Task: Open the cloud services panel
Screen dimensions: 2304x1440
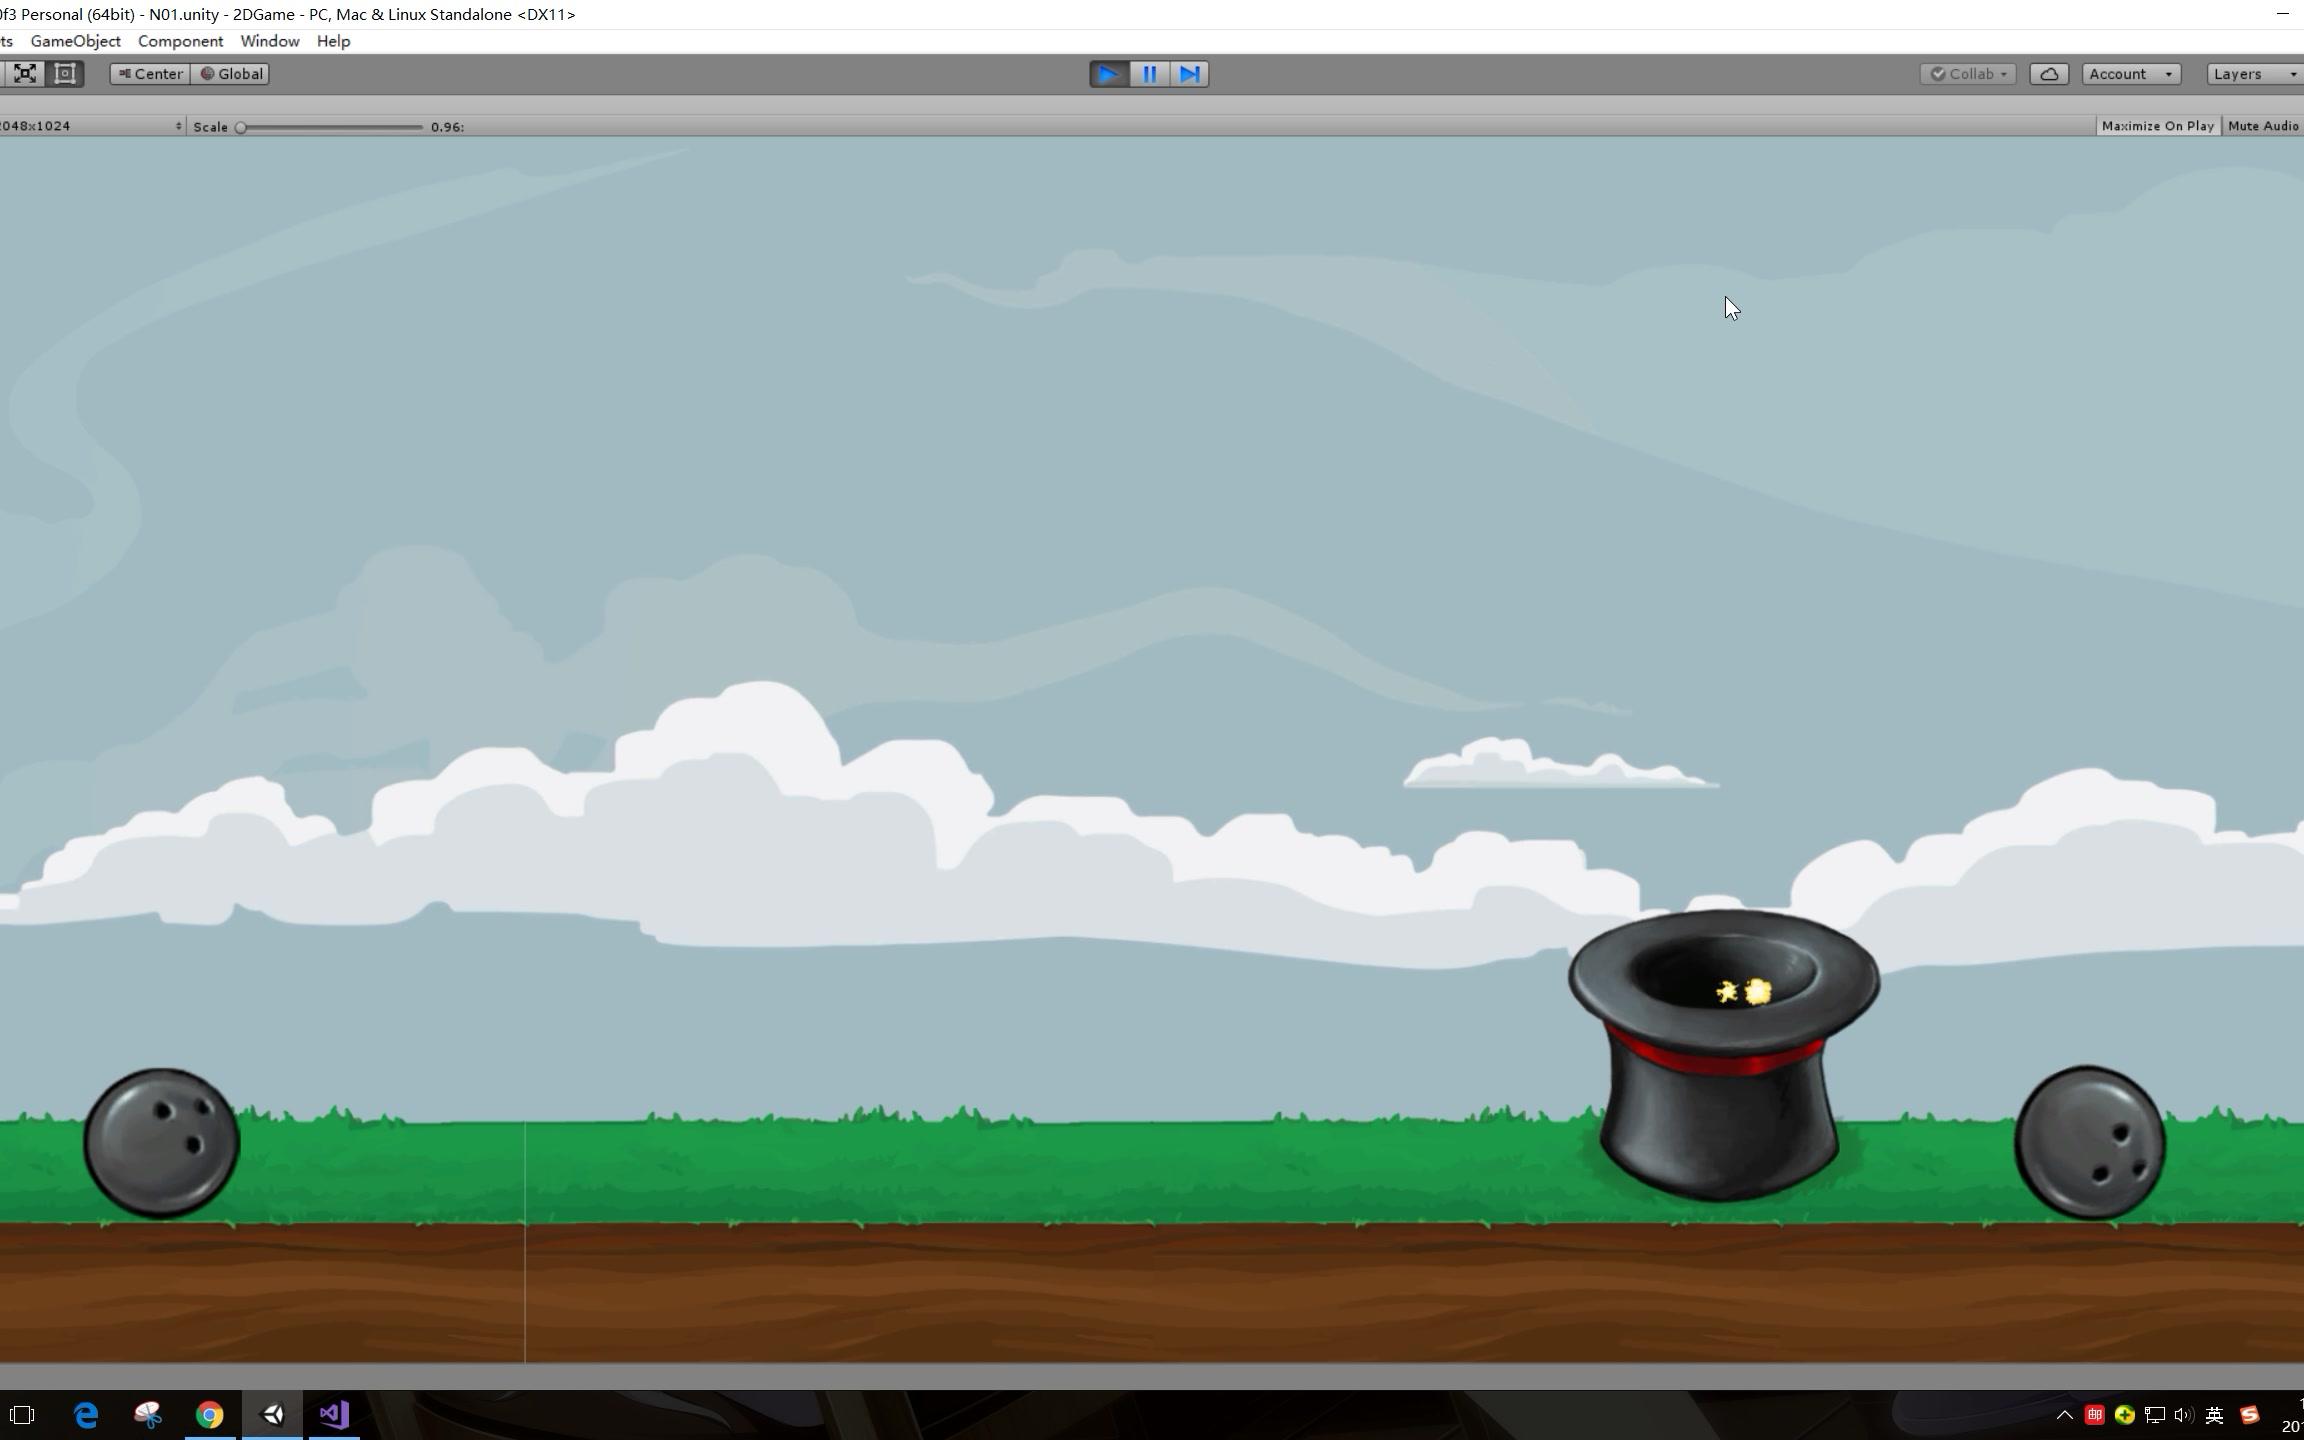Action: tap(2048, 74)
